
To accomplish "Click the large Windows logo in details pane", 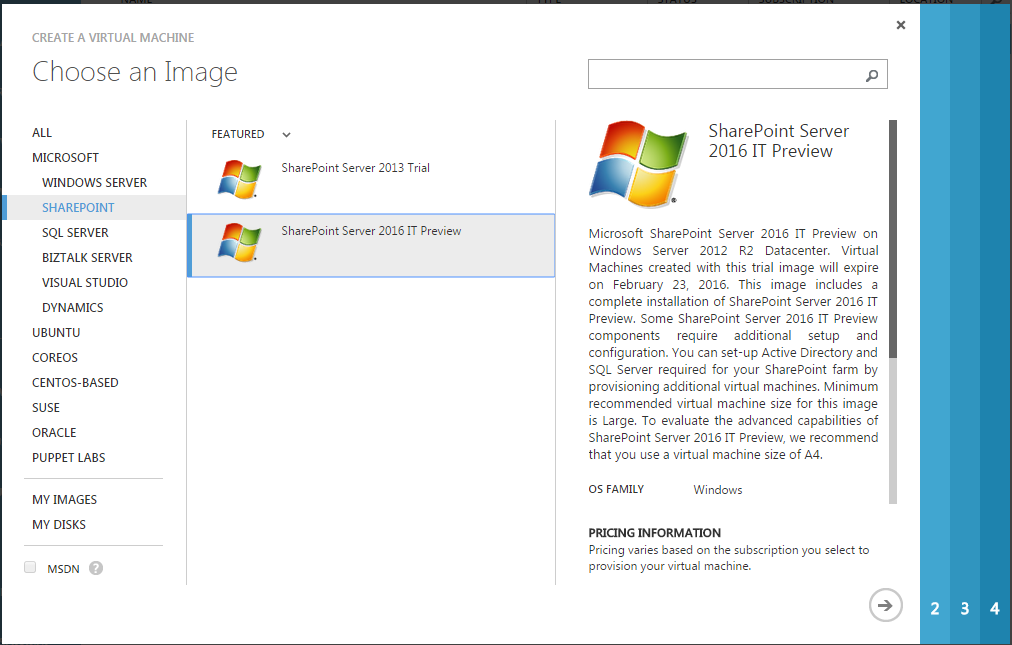I will [638, 163].
